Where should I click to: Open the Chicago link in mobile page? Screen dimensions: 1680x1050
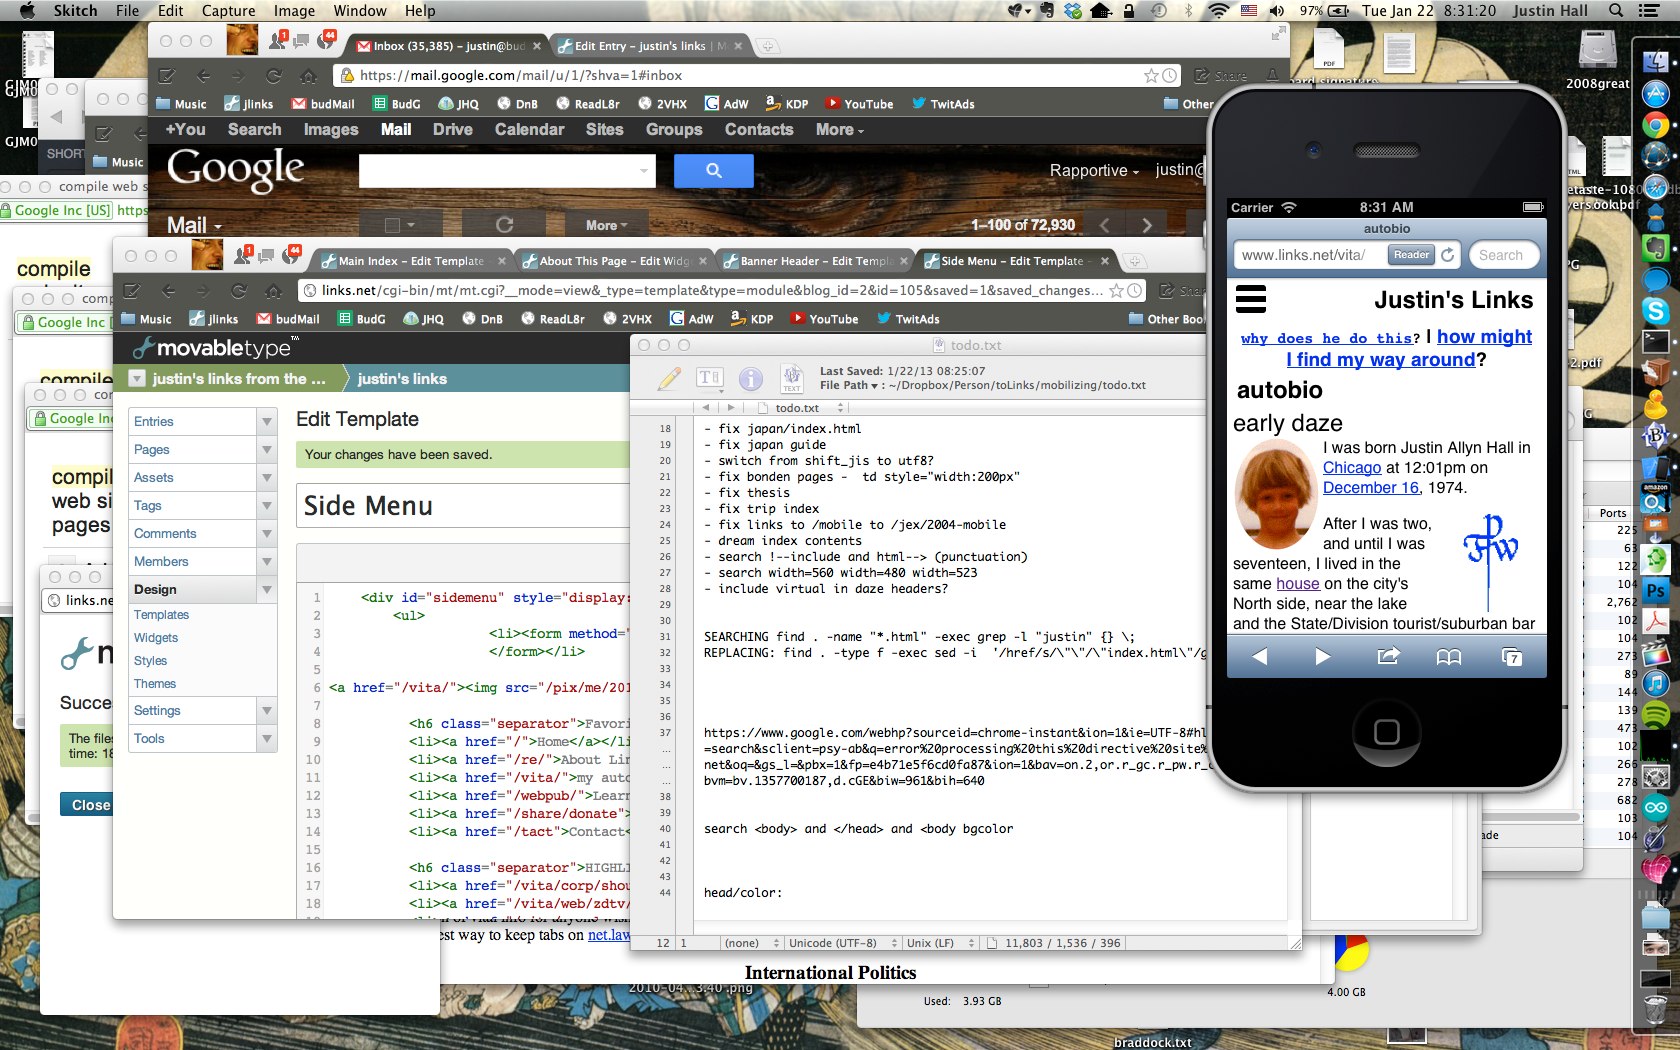point(1351,468)
